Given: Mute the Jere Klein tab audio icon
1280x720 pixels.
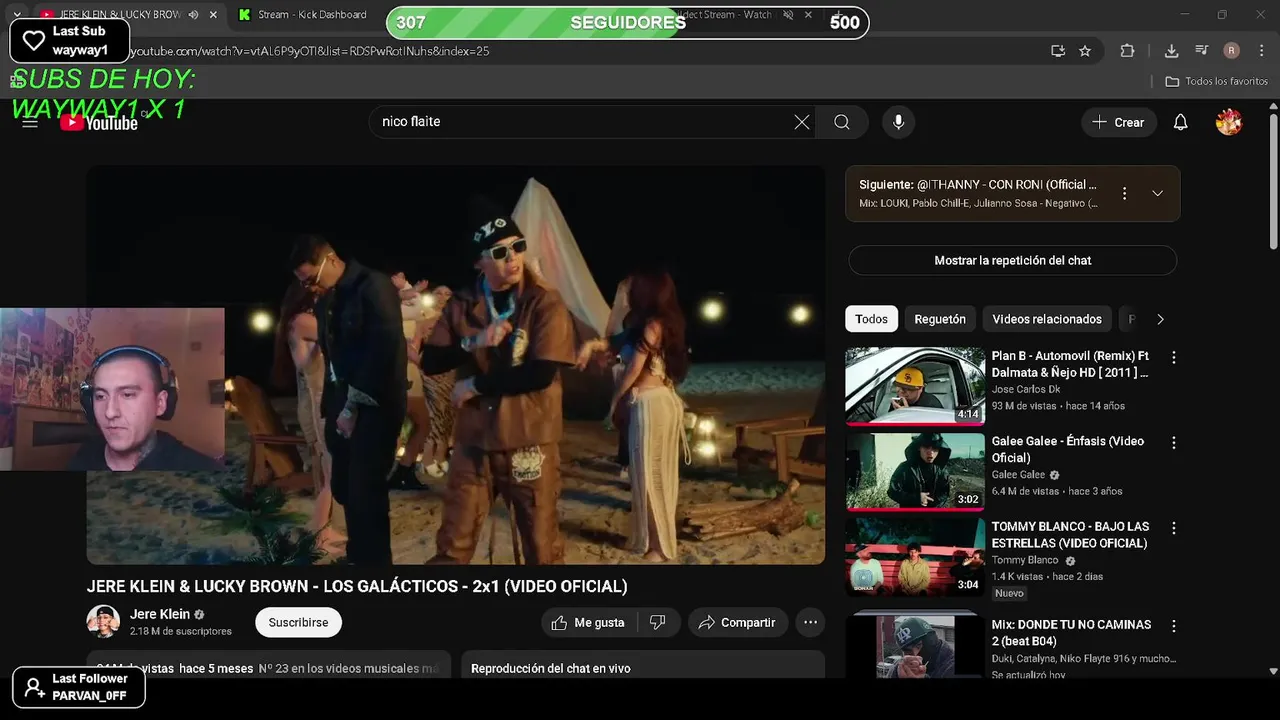Looking at the screenshot, I should pos(193,15).
